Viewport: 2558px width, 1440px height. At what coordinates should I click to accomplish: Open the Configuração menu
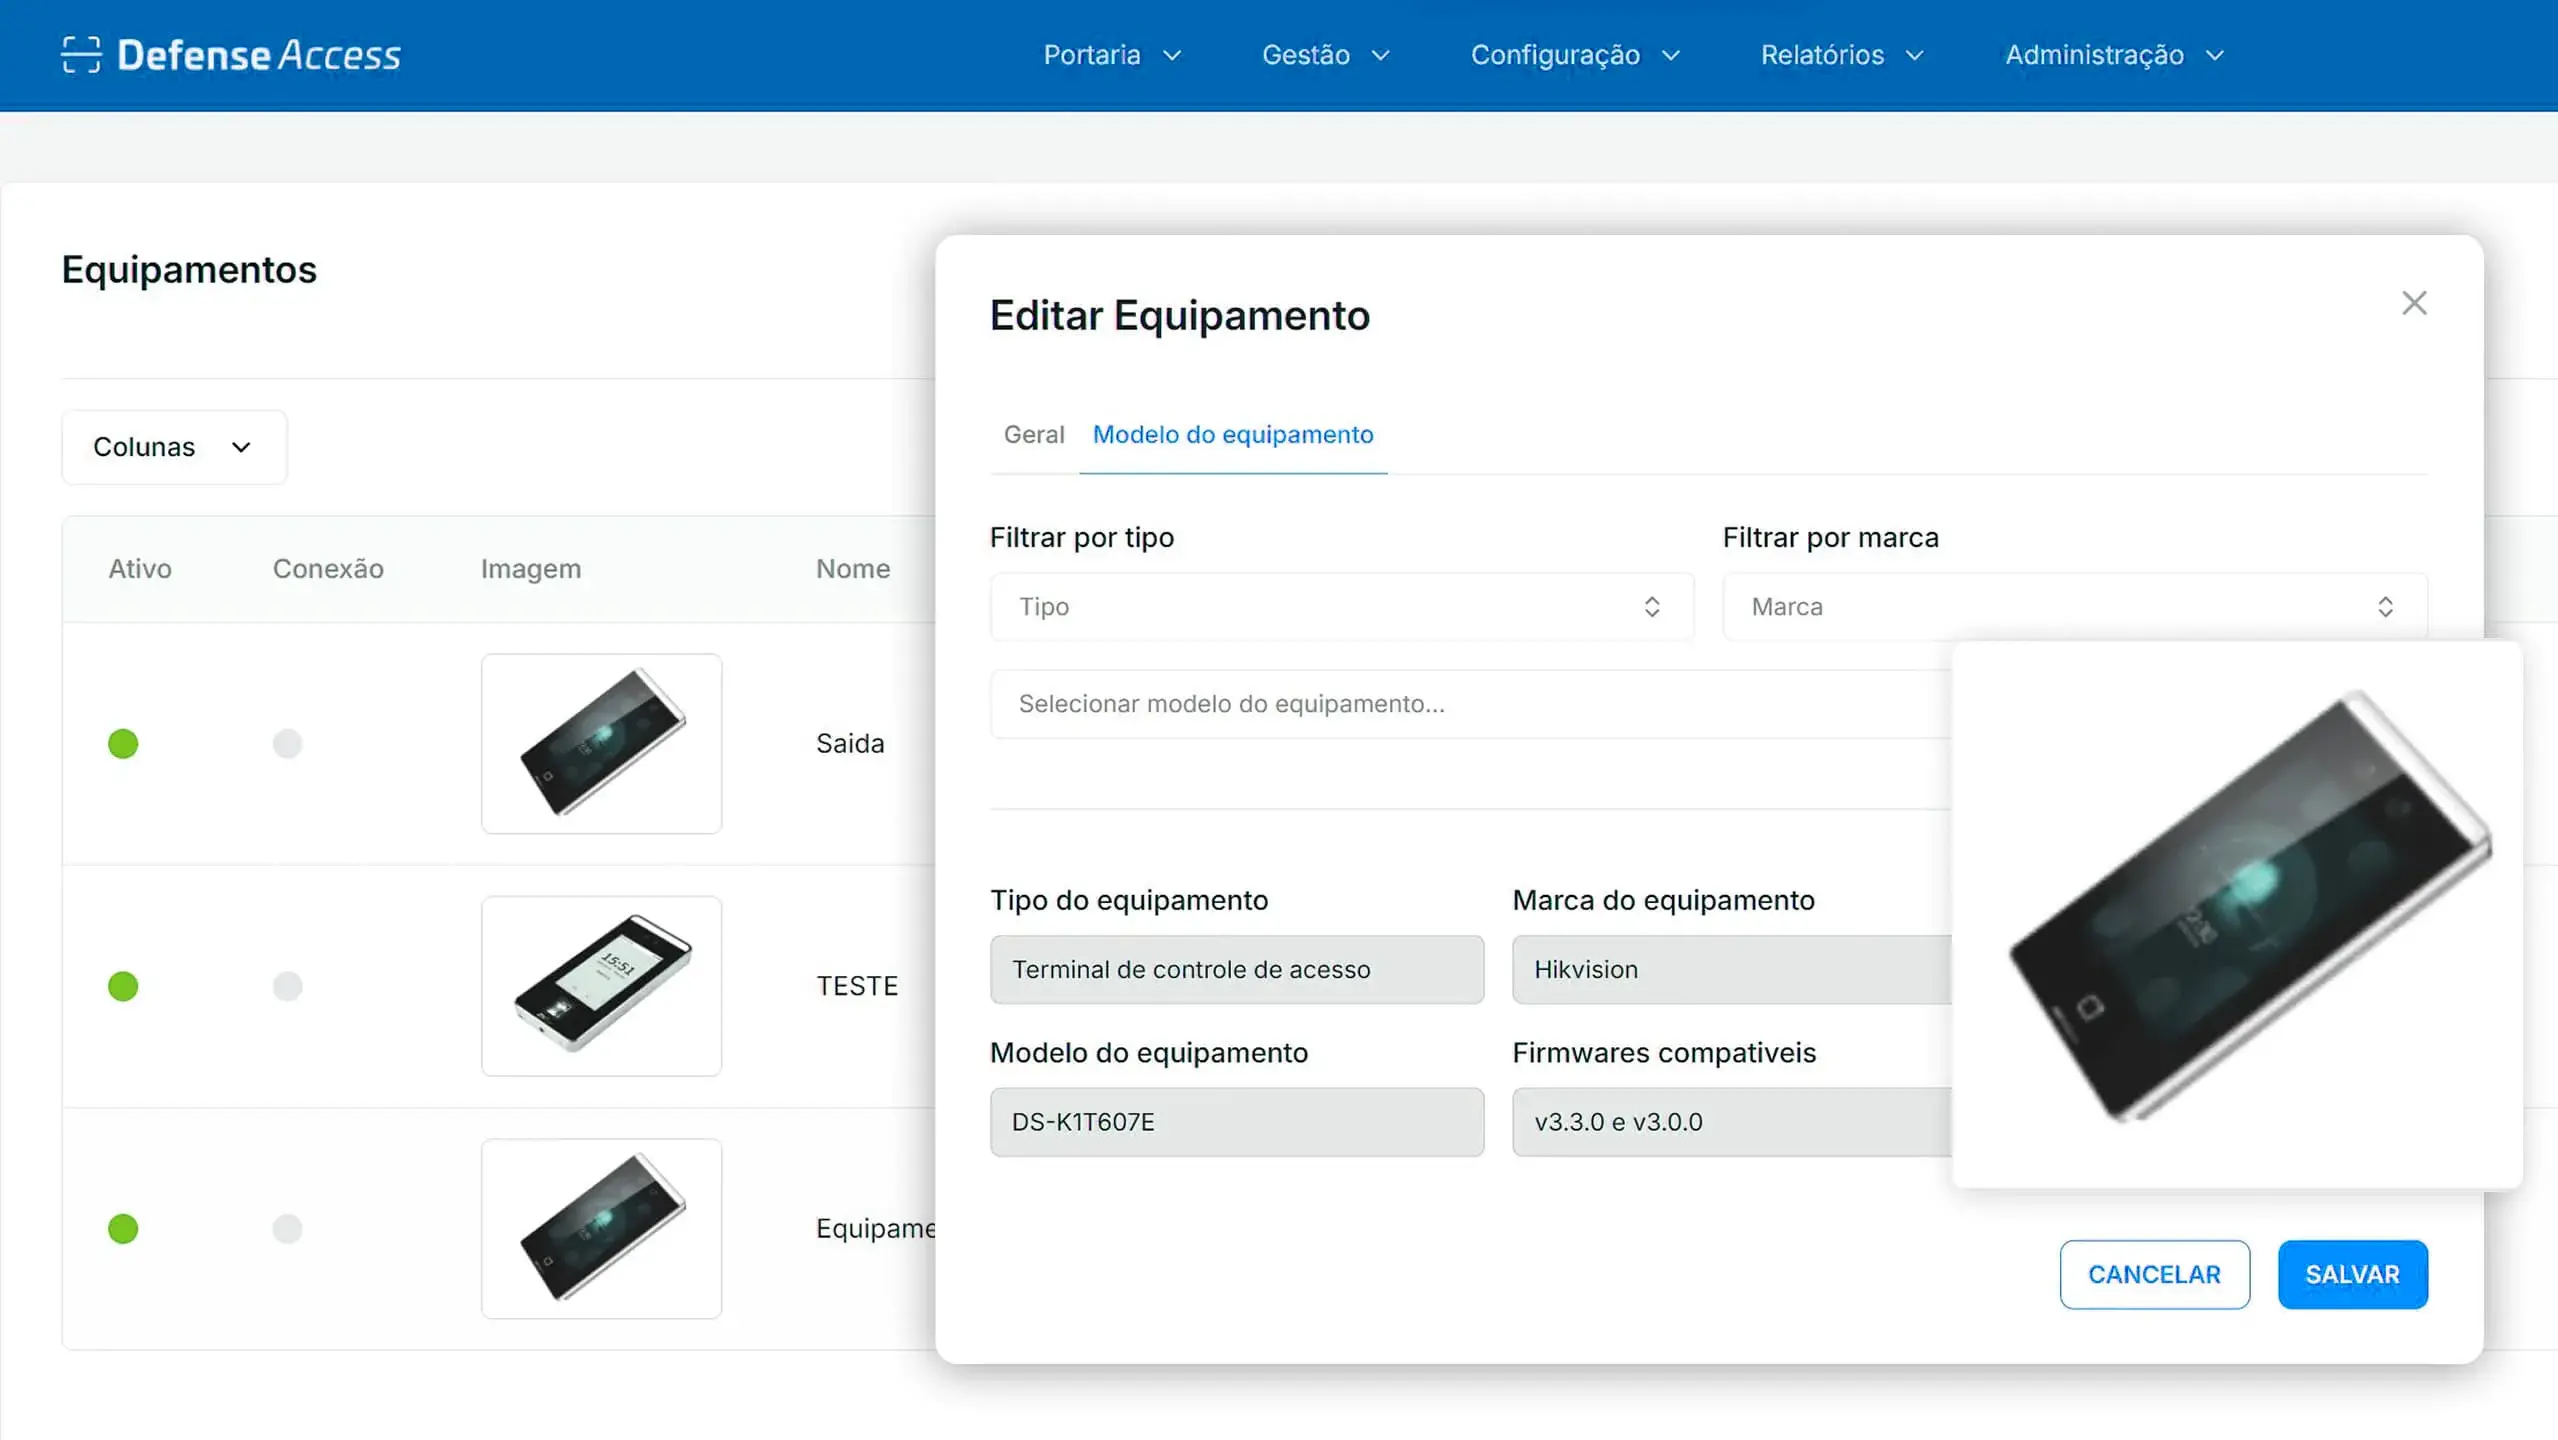pos(1574,55)
